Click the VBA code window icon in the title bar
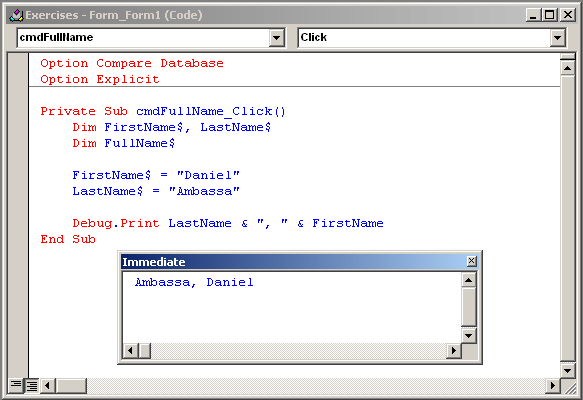This screenshot has width=583, height=400. [16, 15]
